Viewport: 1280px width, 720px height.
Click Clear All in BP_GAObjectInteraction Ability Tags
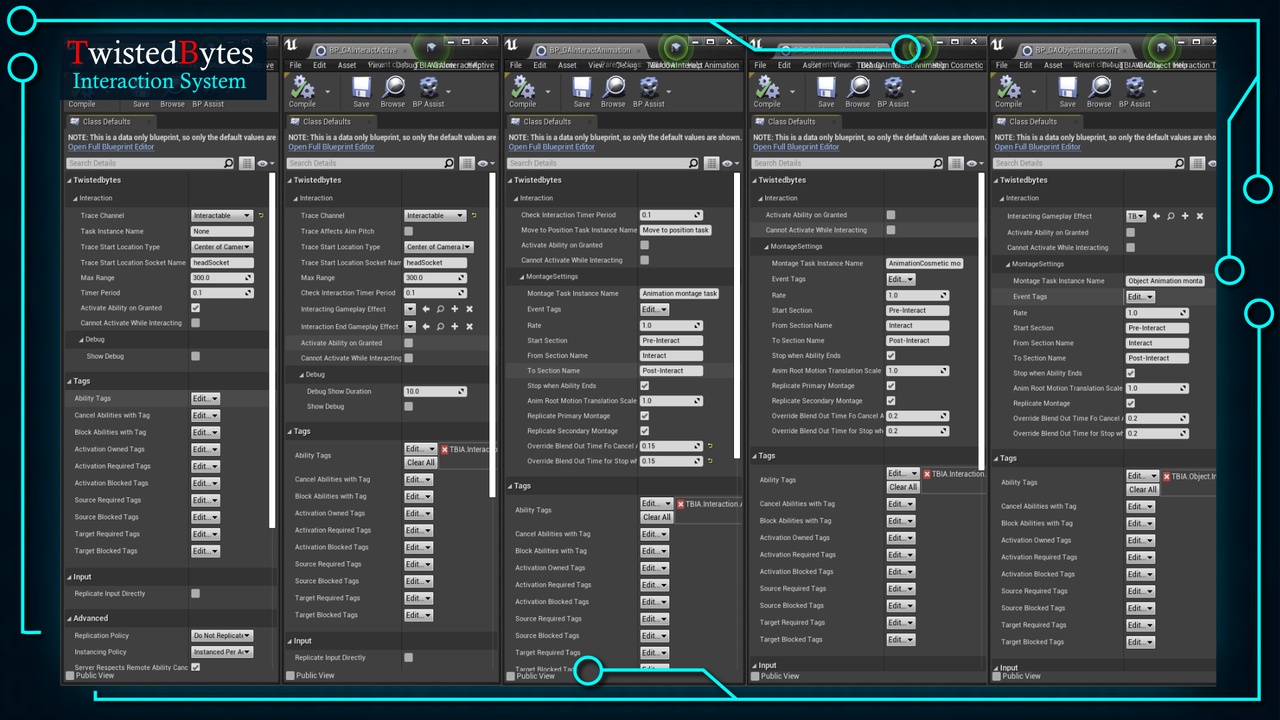pos(1143,490)
